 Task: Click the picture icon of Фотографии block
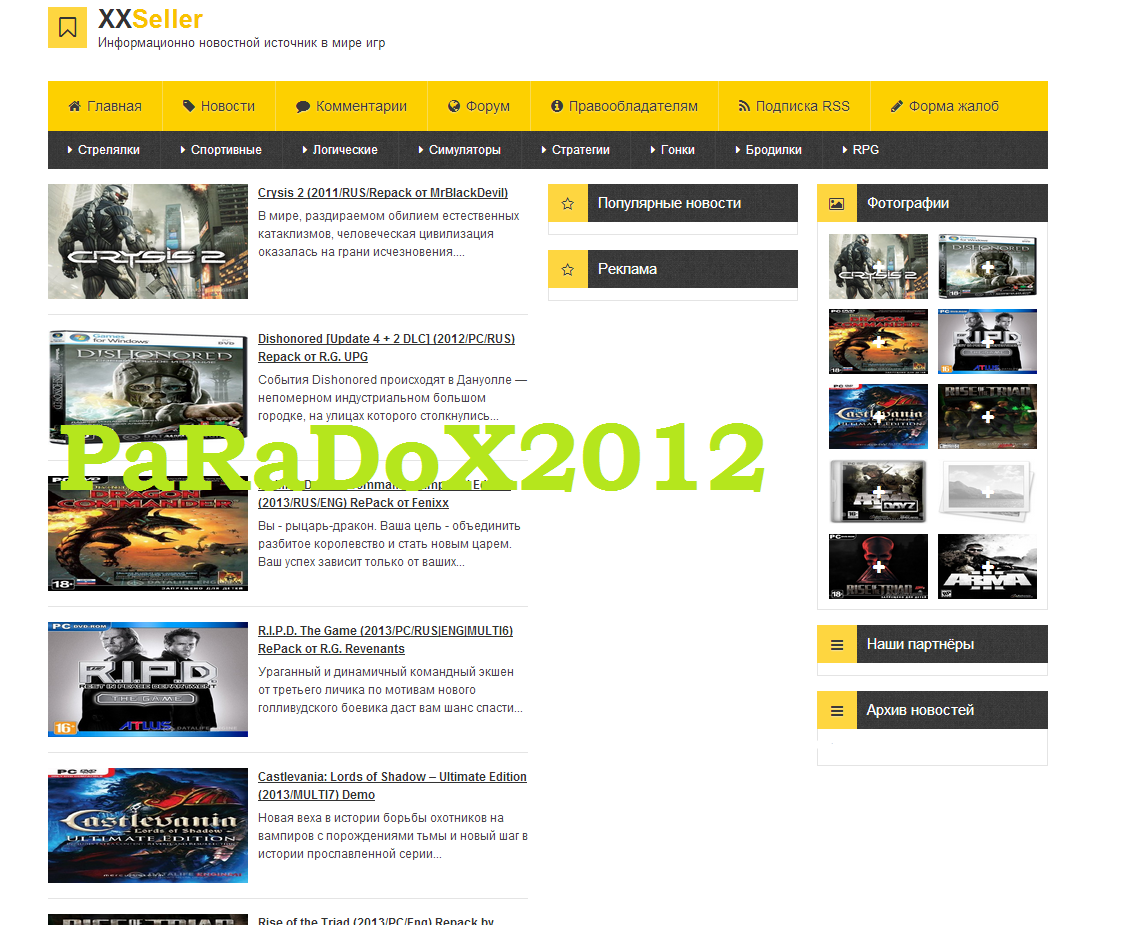click(837, 204)
